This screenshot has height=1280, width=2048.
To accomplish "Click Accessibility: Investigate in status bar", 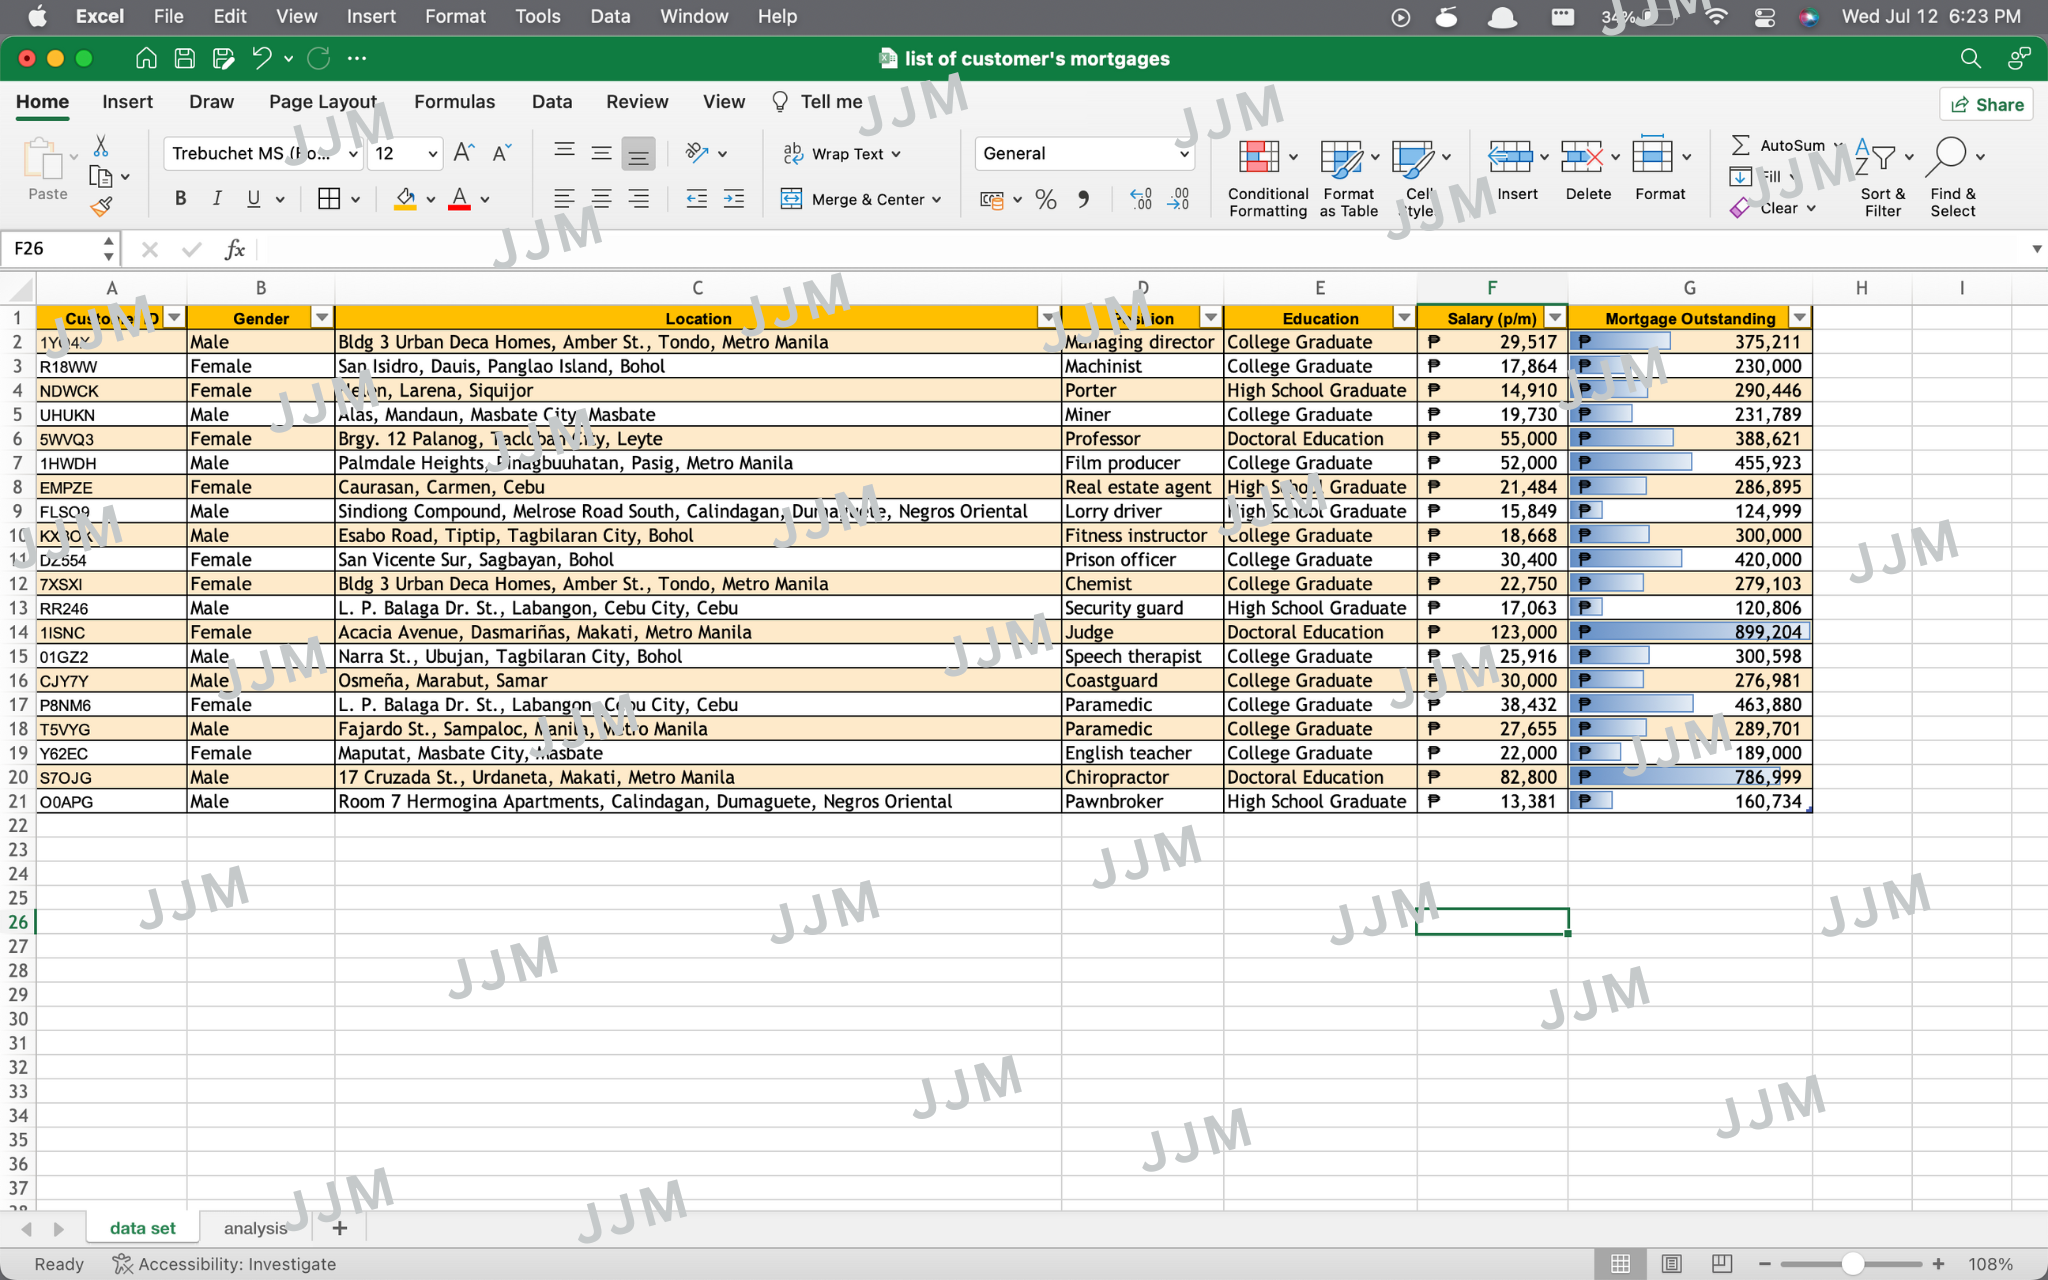I will (x=224, y=1264).
